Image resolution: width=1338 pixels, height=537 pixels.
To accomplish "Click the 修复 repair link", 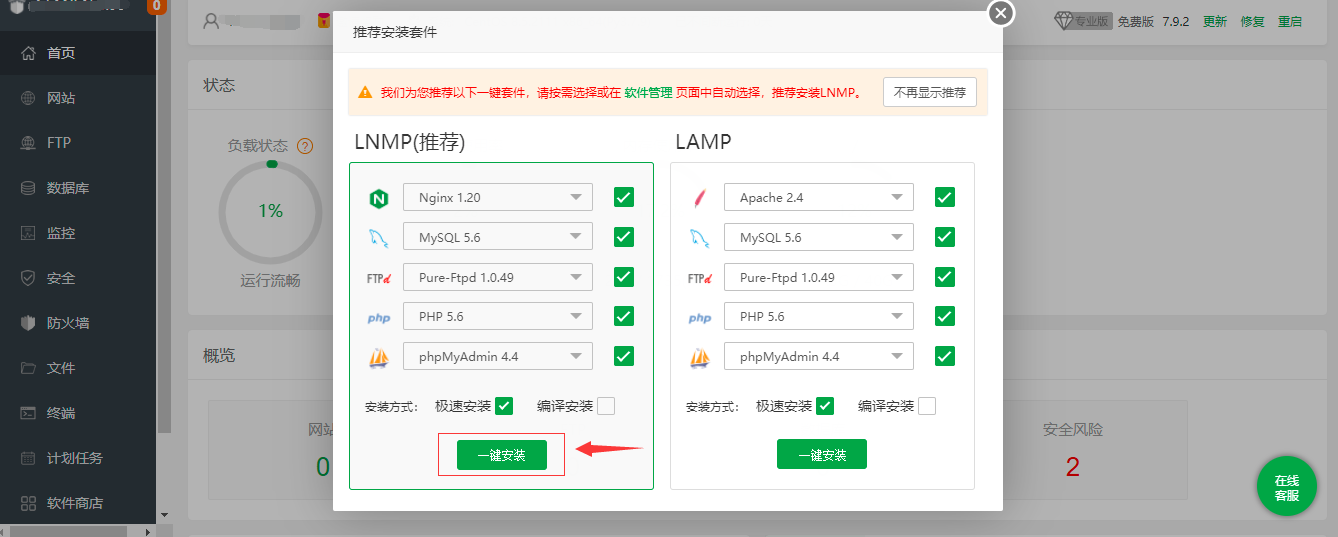I will (1253, 21).
